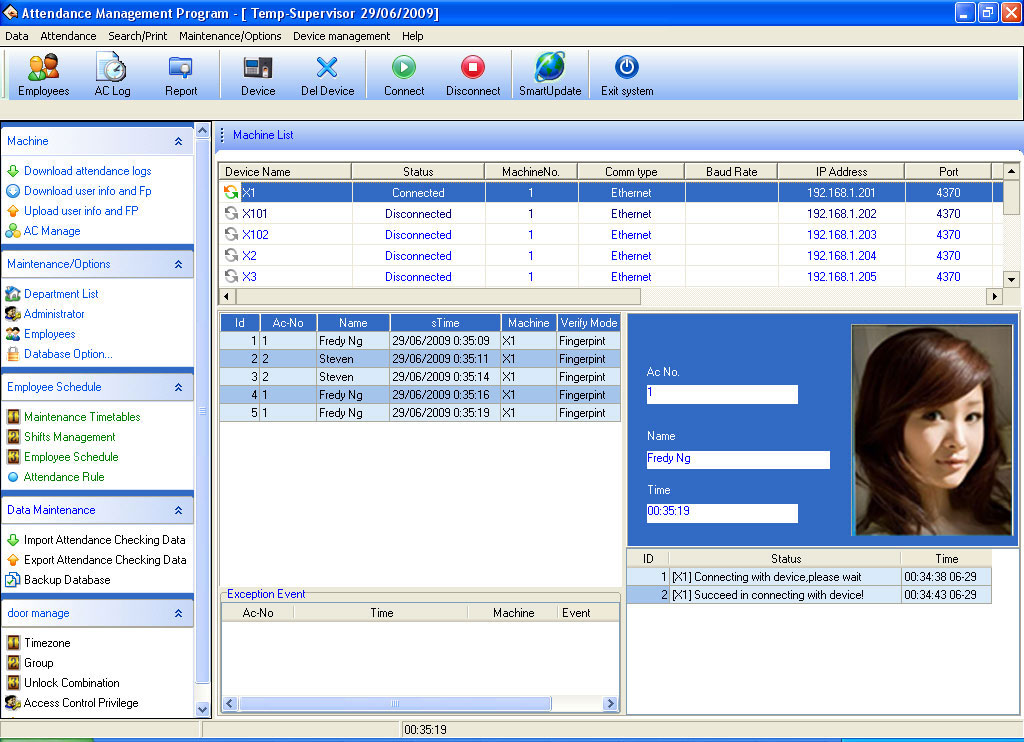Click the red Disconnect icon
Screen dimensions: 1024x742
[473, 68]
